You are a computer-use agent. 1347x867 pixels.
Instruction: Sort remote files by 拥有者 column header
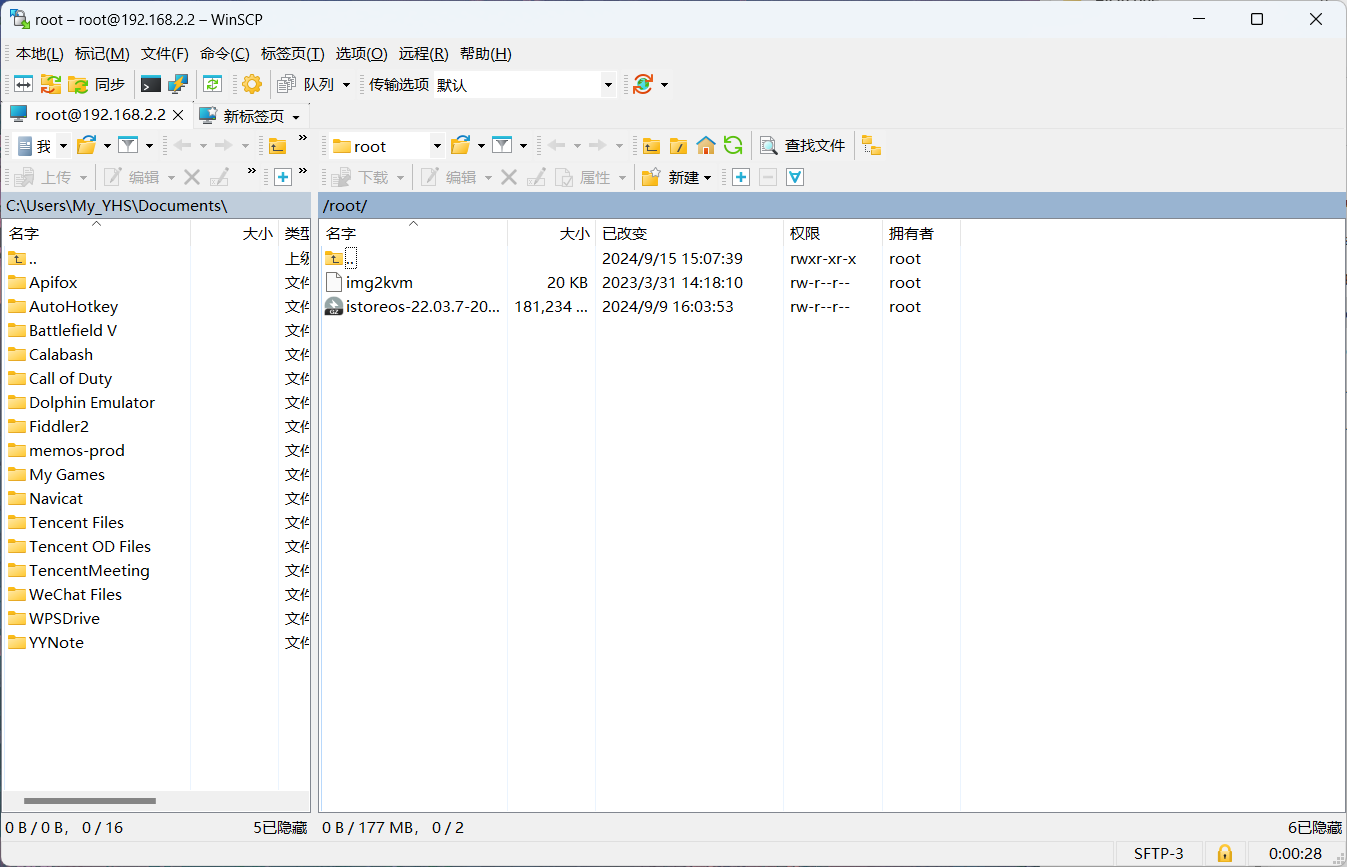pyautogui.click(x=921, y=233)
